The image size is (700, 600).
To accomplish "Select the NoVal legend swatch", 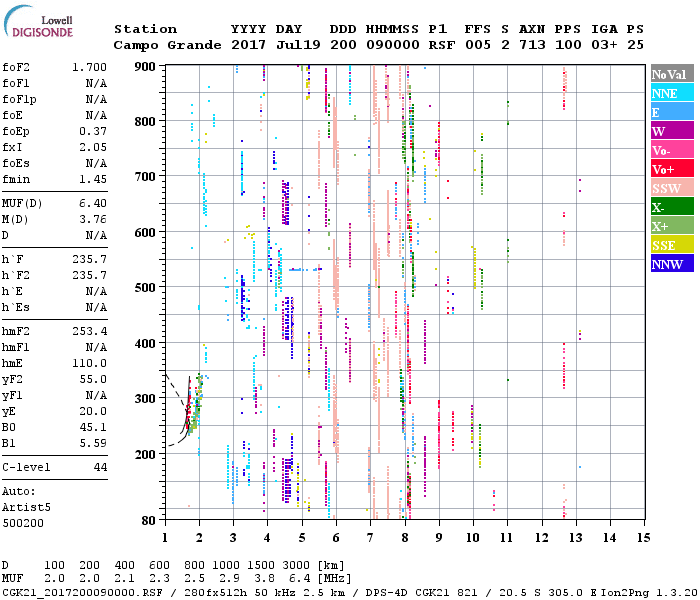I will 671,74.
